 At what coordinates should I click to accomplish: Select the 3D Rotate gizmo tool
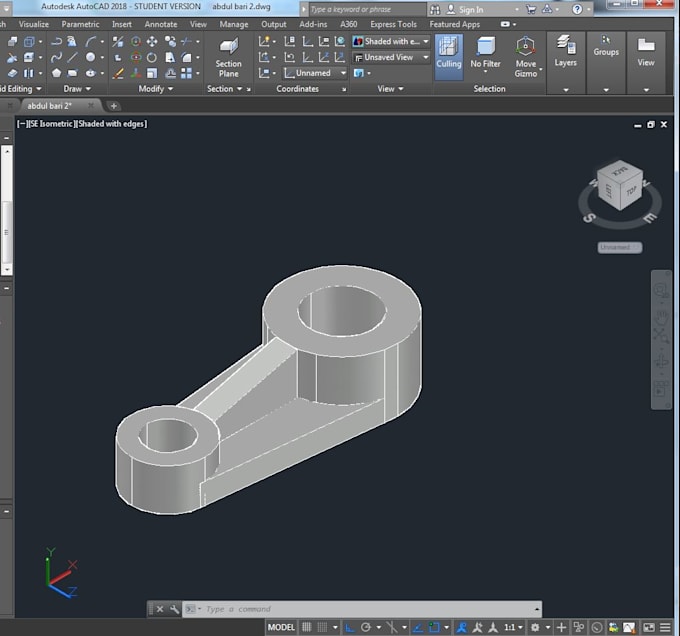pos(136,57)
